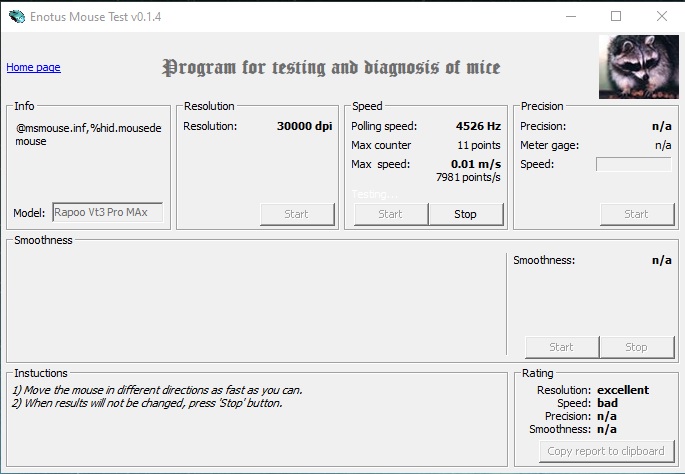Click the Testing... status text

pos(375,194)
